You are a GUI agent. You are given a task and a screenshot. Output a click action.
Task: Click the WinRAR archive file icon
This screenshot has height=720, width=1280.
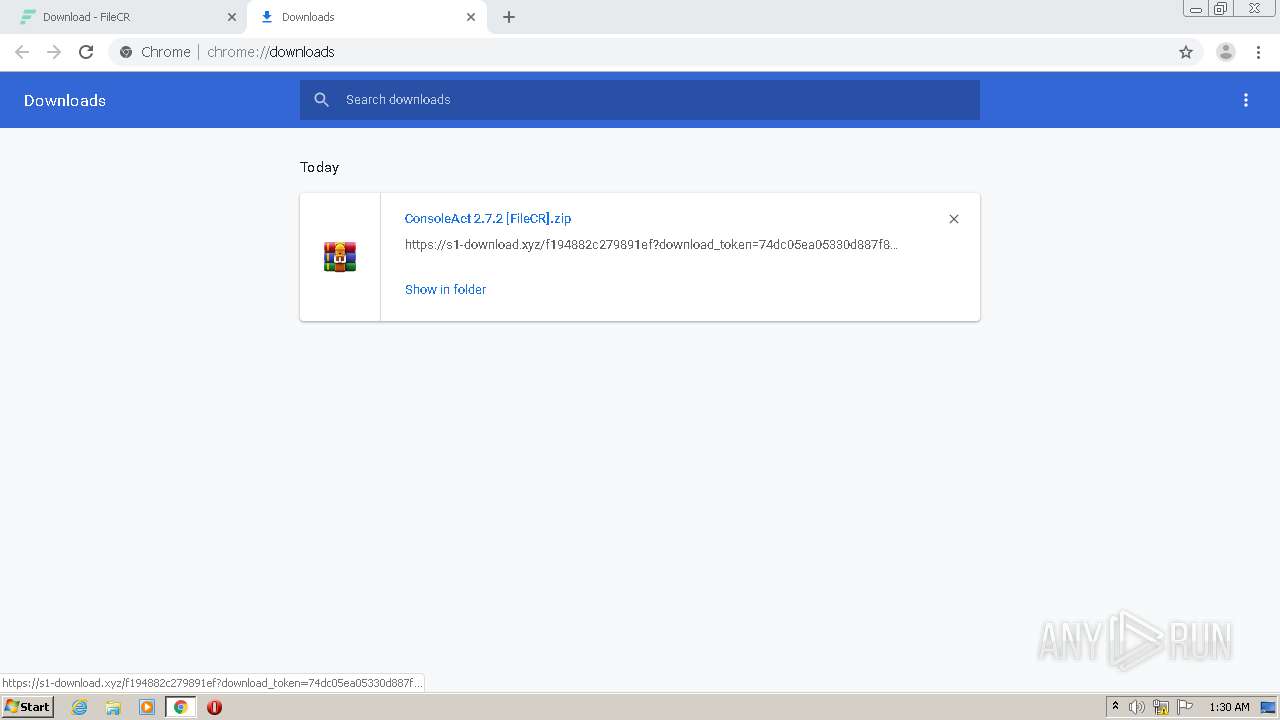[x=340, y=257]
